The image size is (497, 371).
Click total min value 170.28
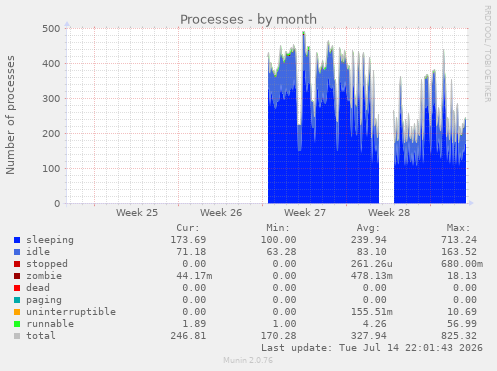[x=279, y=336]
